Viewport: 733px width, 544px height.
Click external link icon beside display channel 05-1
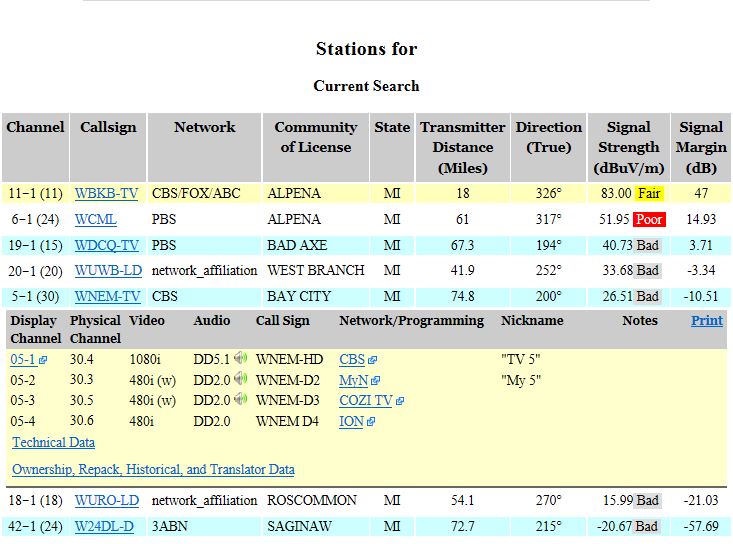tap(43, 359)
